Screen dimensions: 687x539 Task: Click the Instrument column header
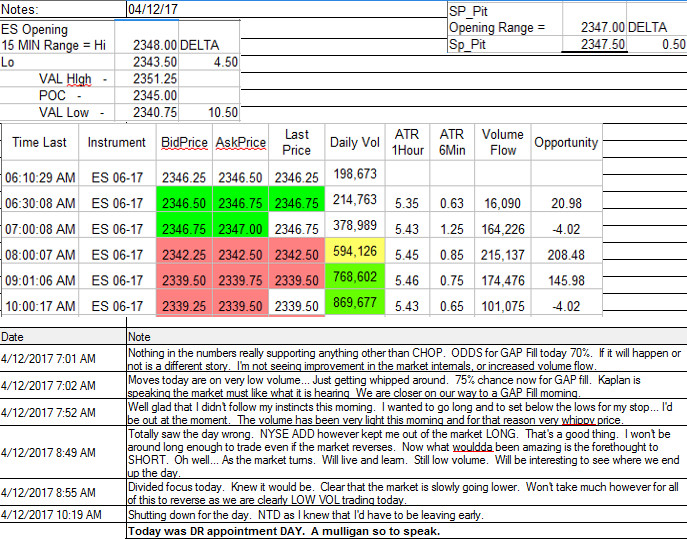[x=117, y=142]
